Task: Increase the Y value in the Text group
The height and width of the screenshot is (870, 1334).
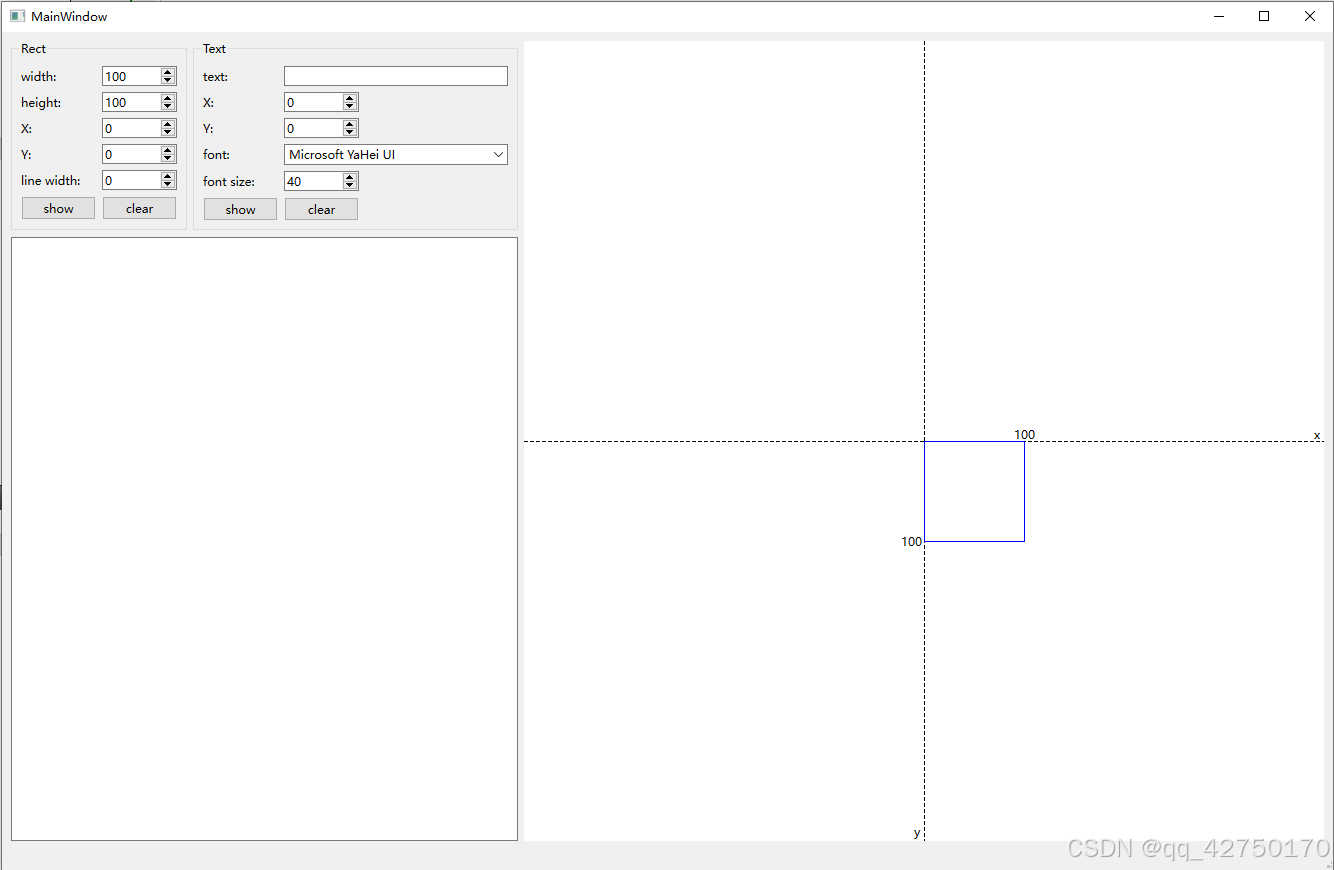Action: 349,123
